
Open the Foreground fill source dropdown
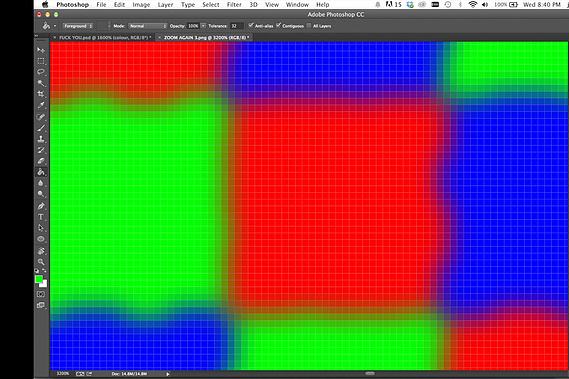pyautogui.click(x=78, y=26)
